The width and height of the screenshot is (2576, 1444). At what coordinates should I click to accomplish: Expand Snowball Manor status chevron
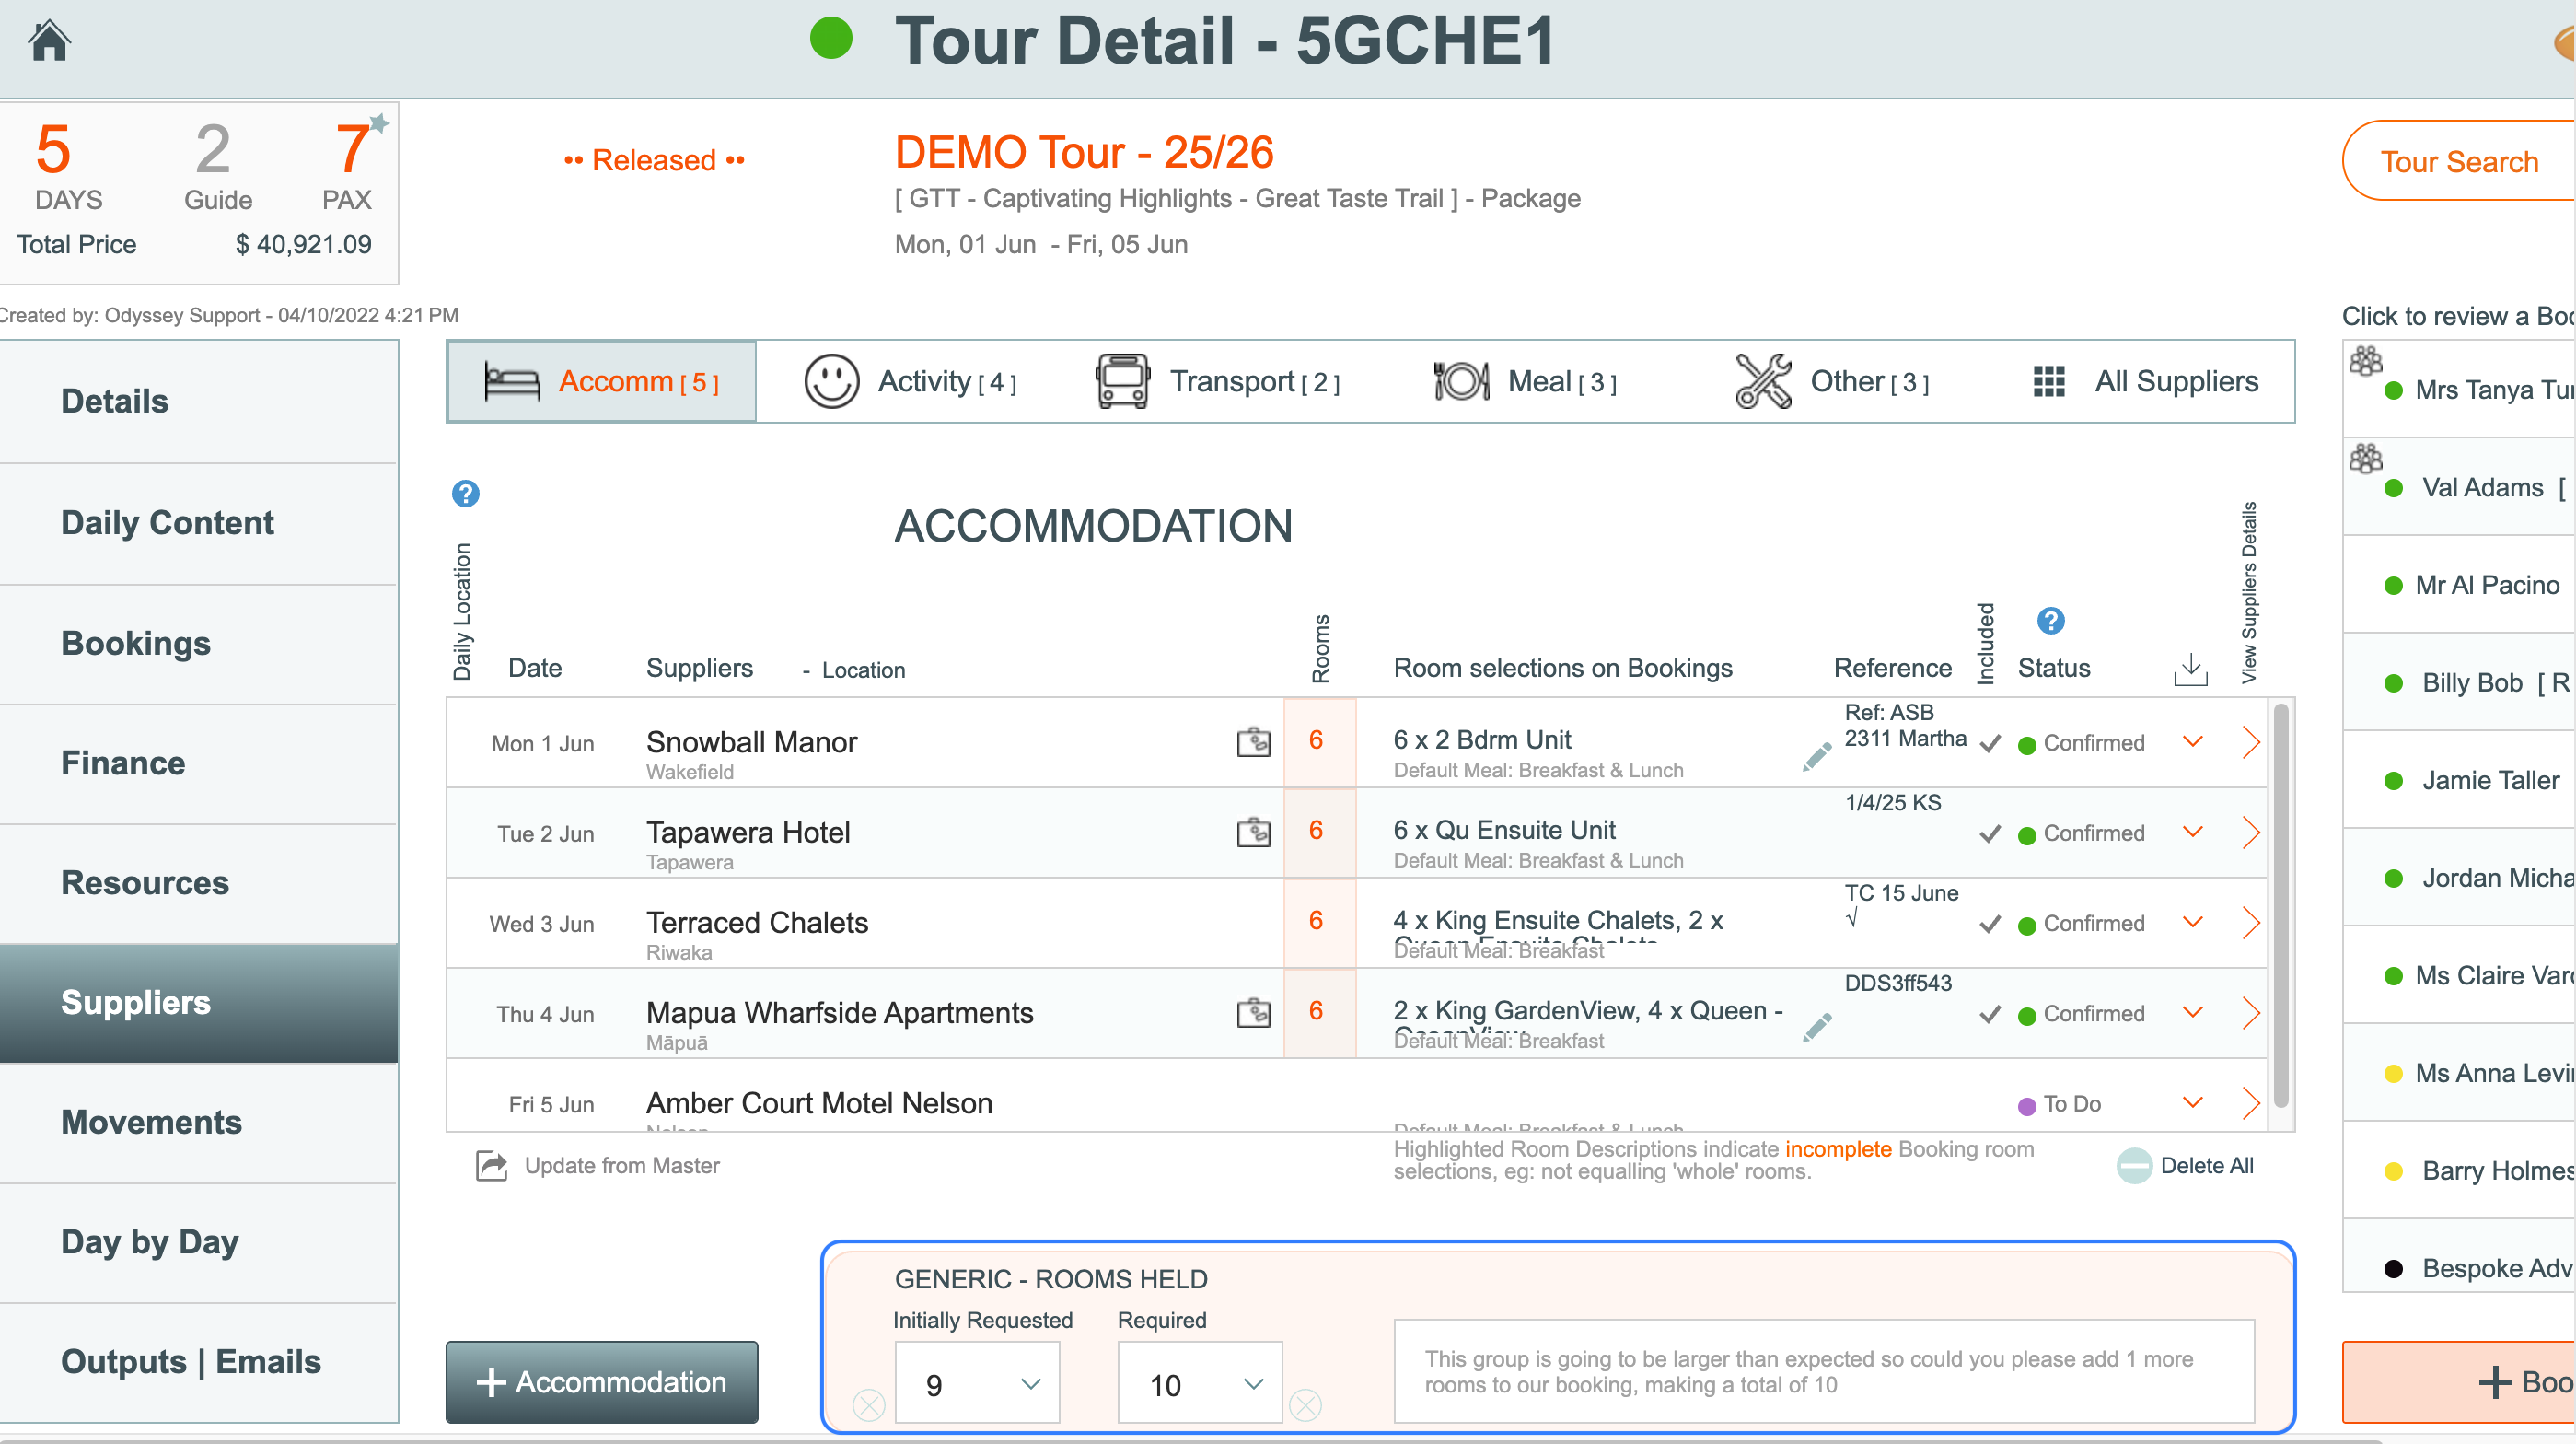(x=2192, y=742)
